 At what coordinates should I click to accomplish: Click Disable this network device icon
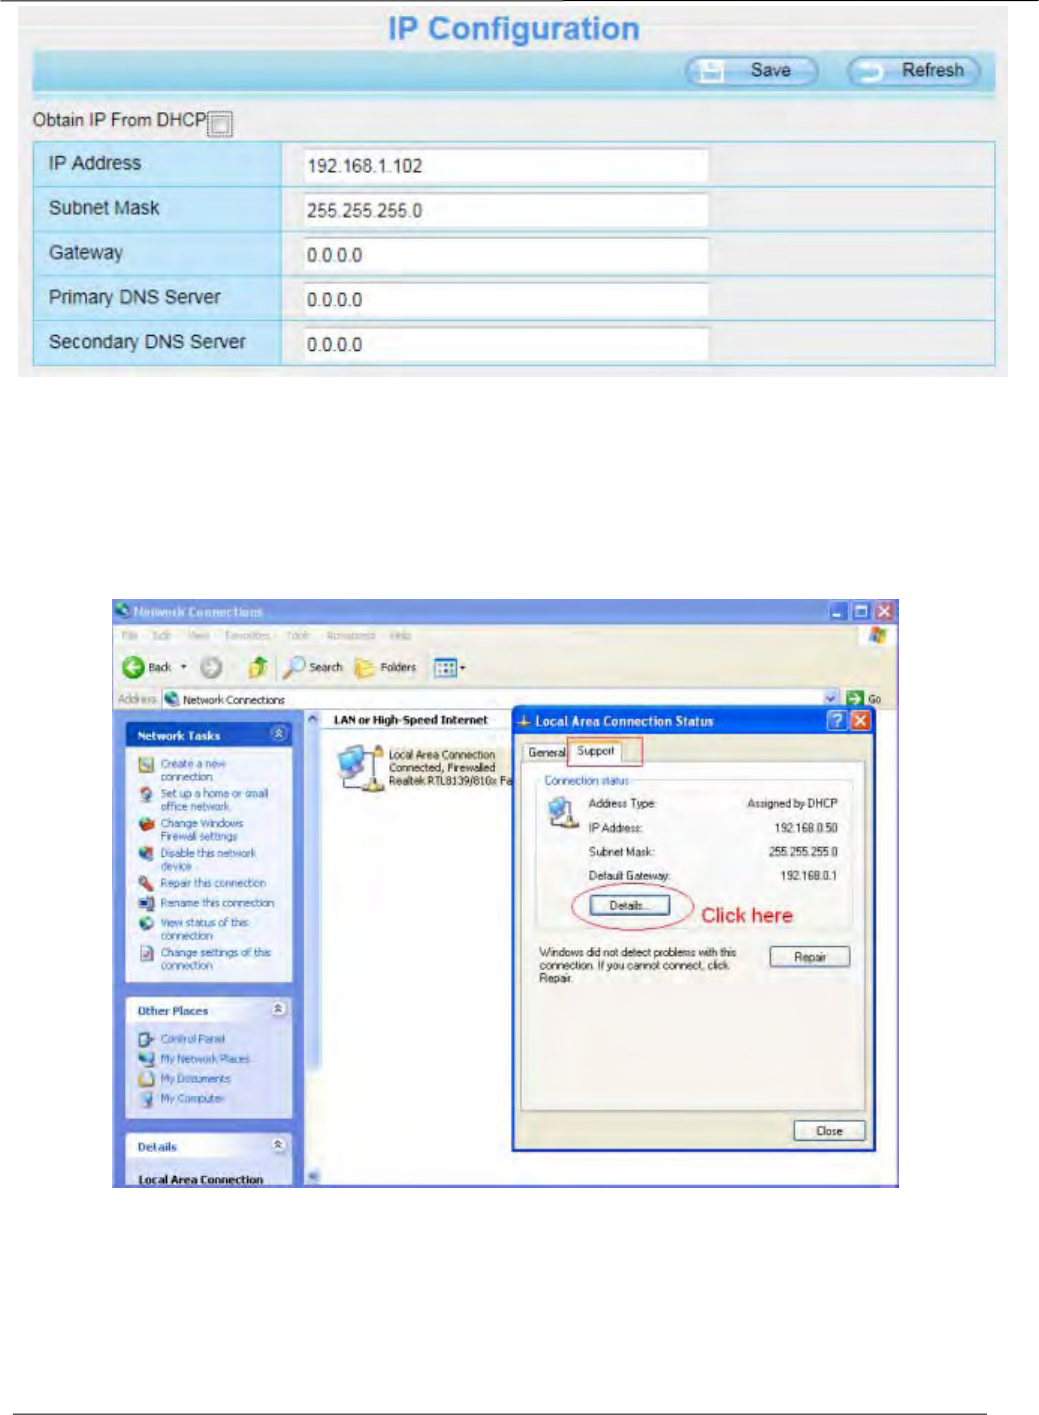146,854
